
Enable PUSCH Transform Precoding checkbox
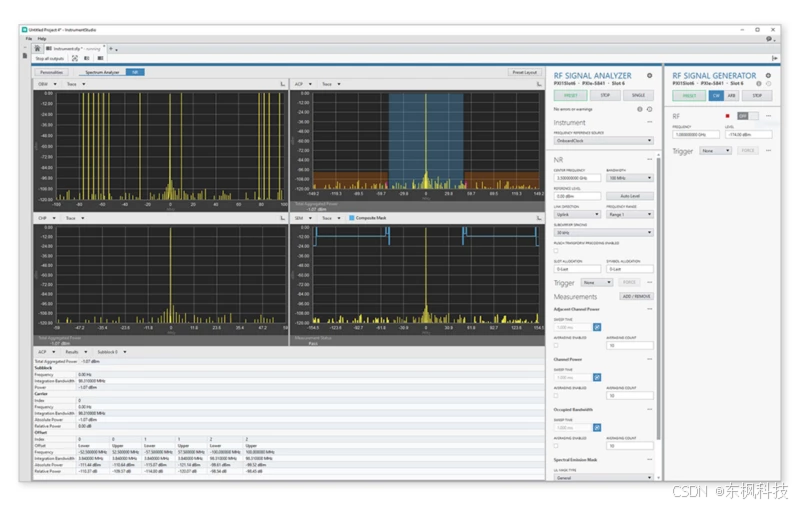(x=556, y=250)
